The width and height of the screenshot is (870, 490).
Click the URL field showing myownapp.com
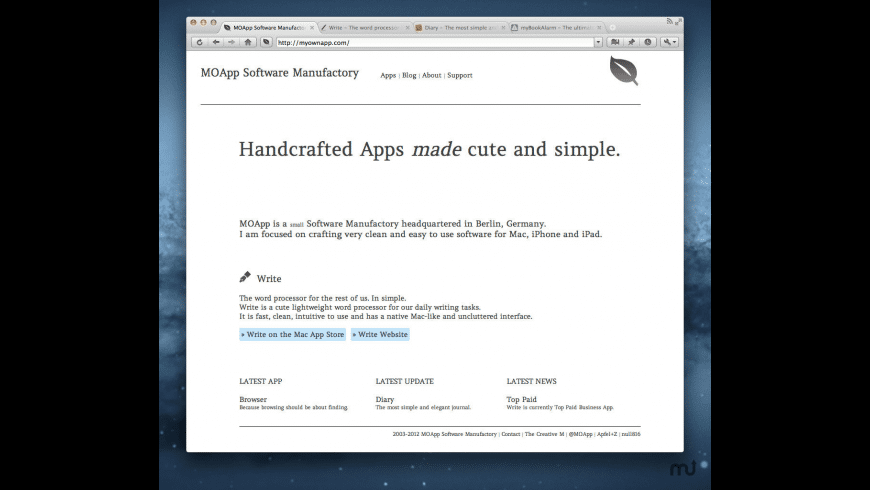click(x=436, y=43)
